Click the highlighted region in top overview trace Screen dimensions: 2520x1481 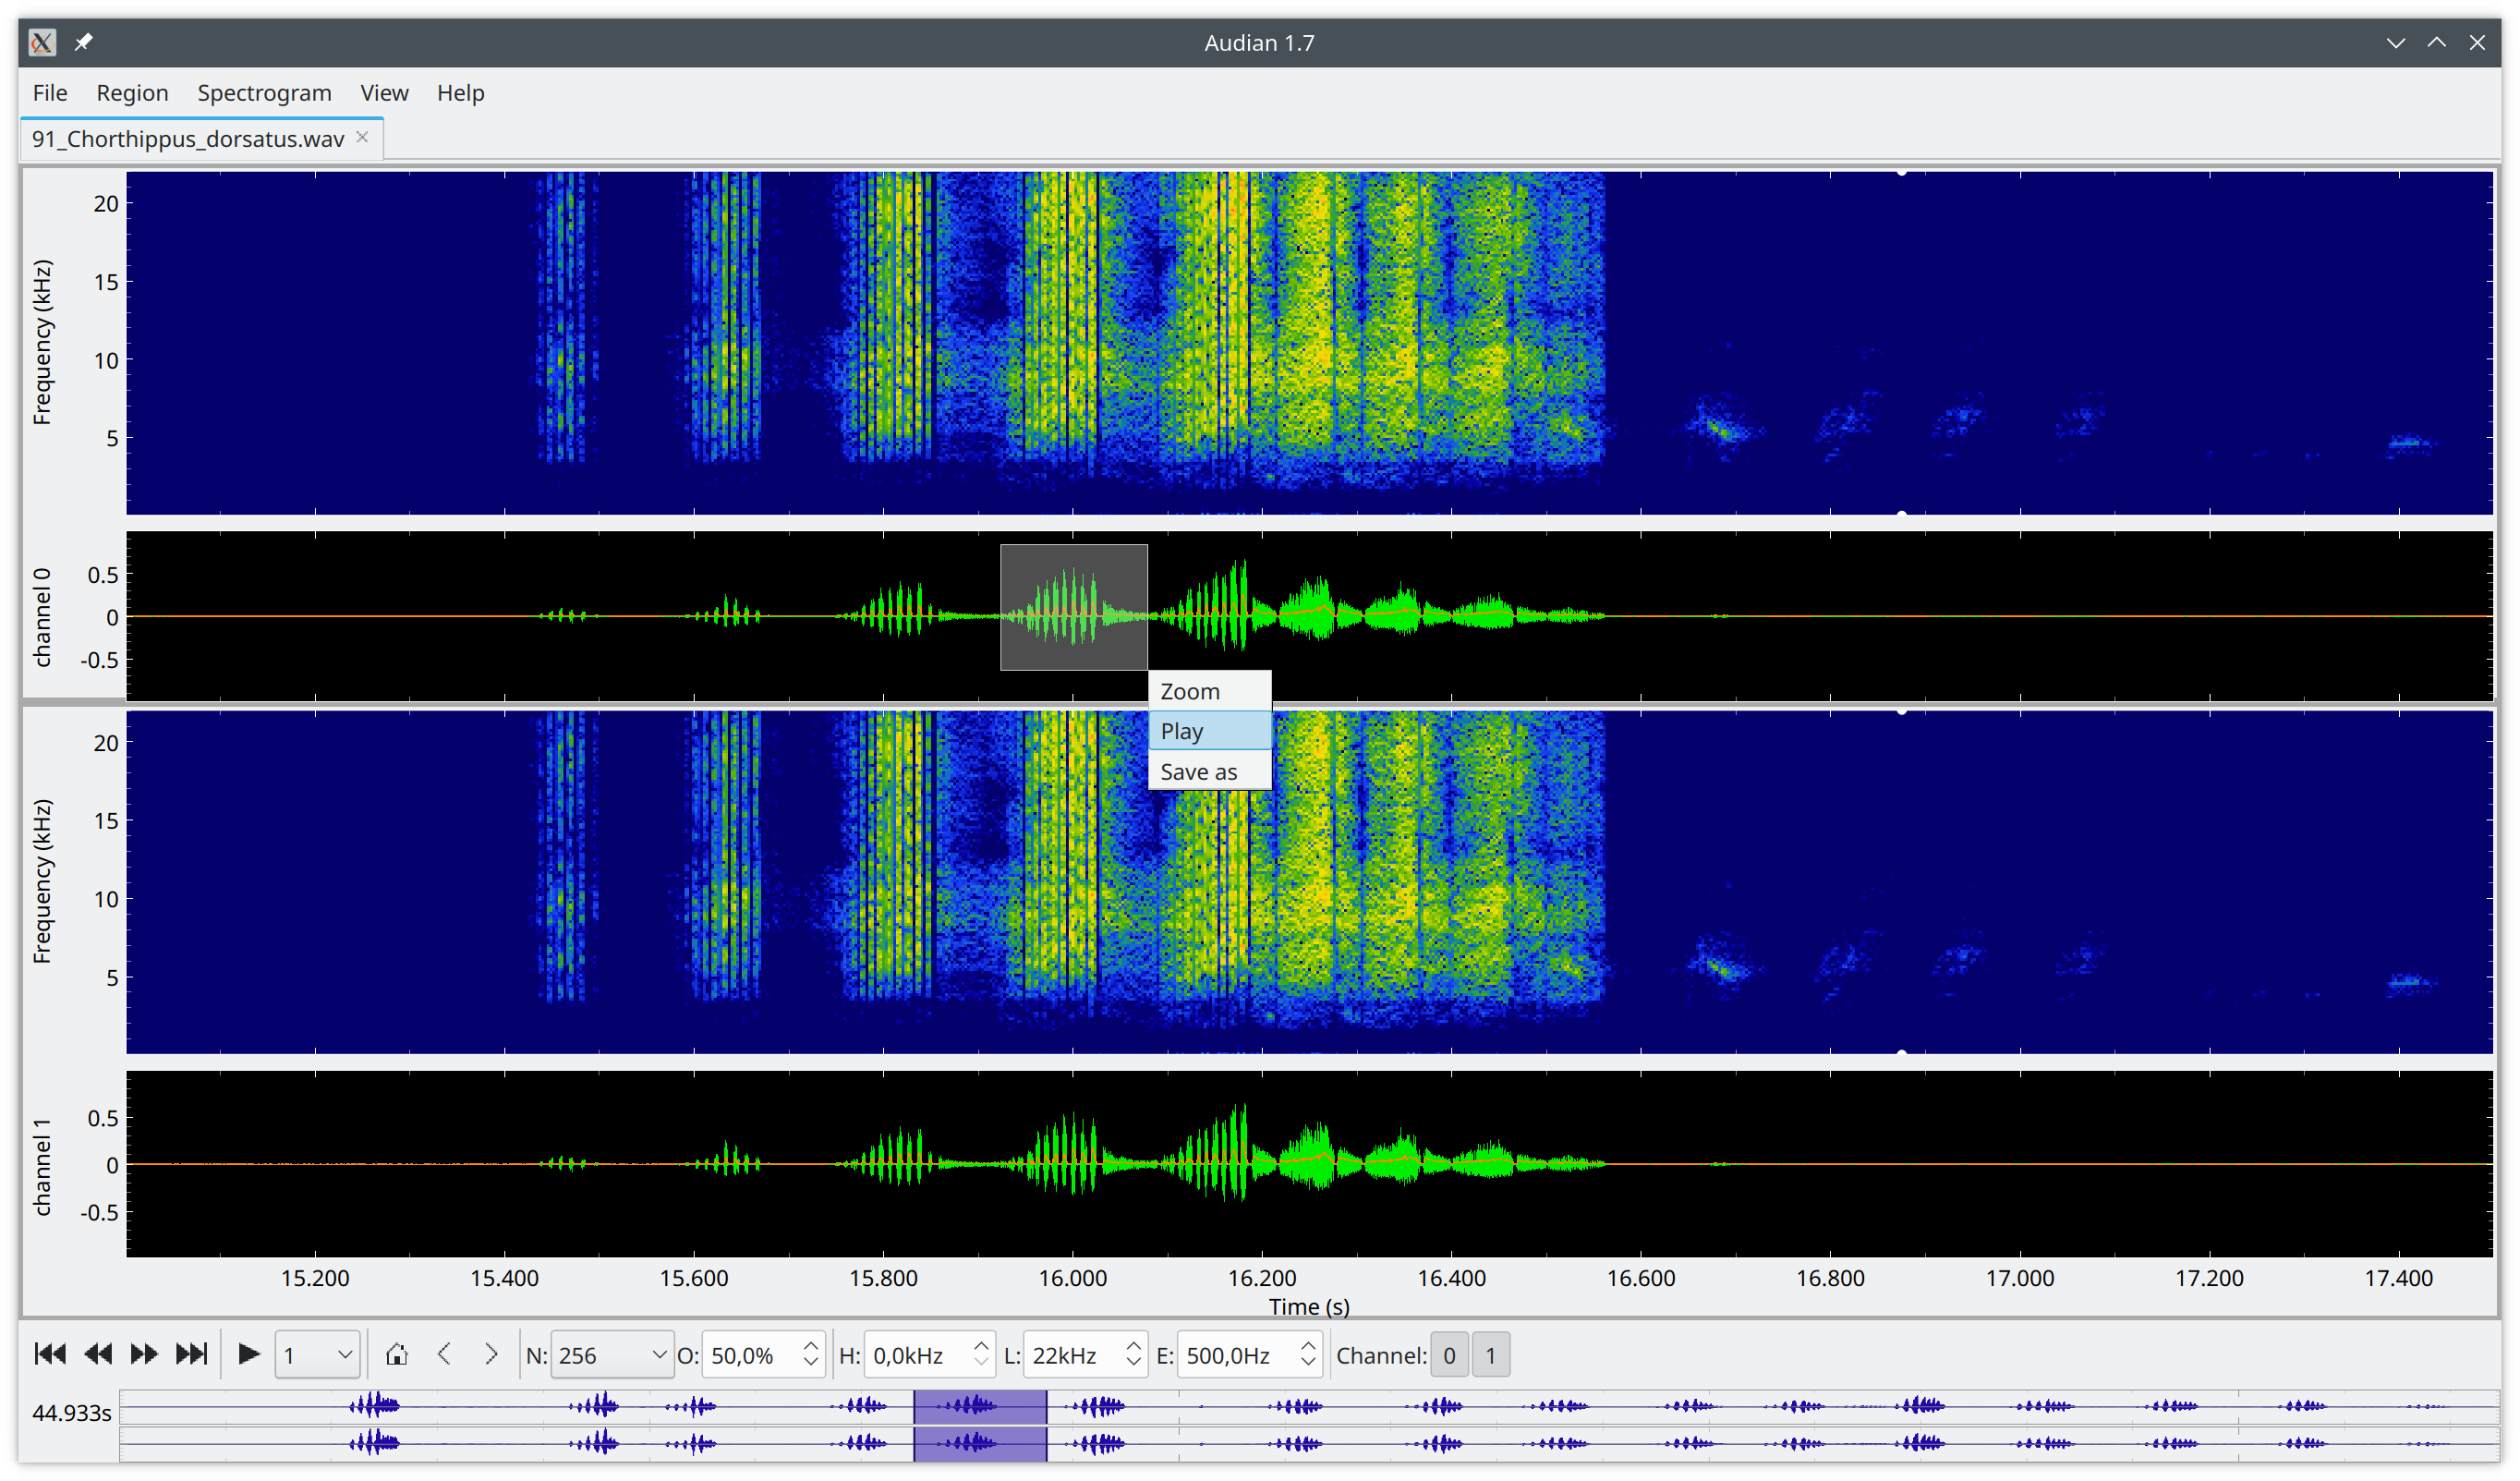point(980,1406)
